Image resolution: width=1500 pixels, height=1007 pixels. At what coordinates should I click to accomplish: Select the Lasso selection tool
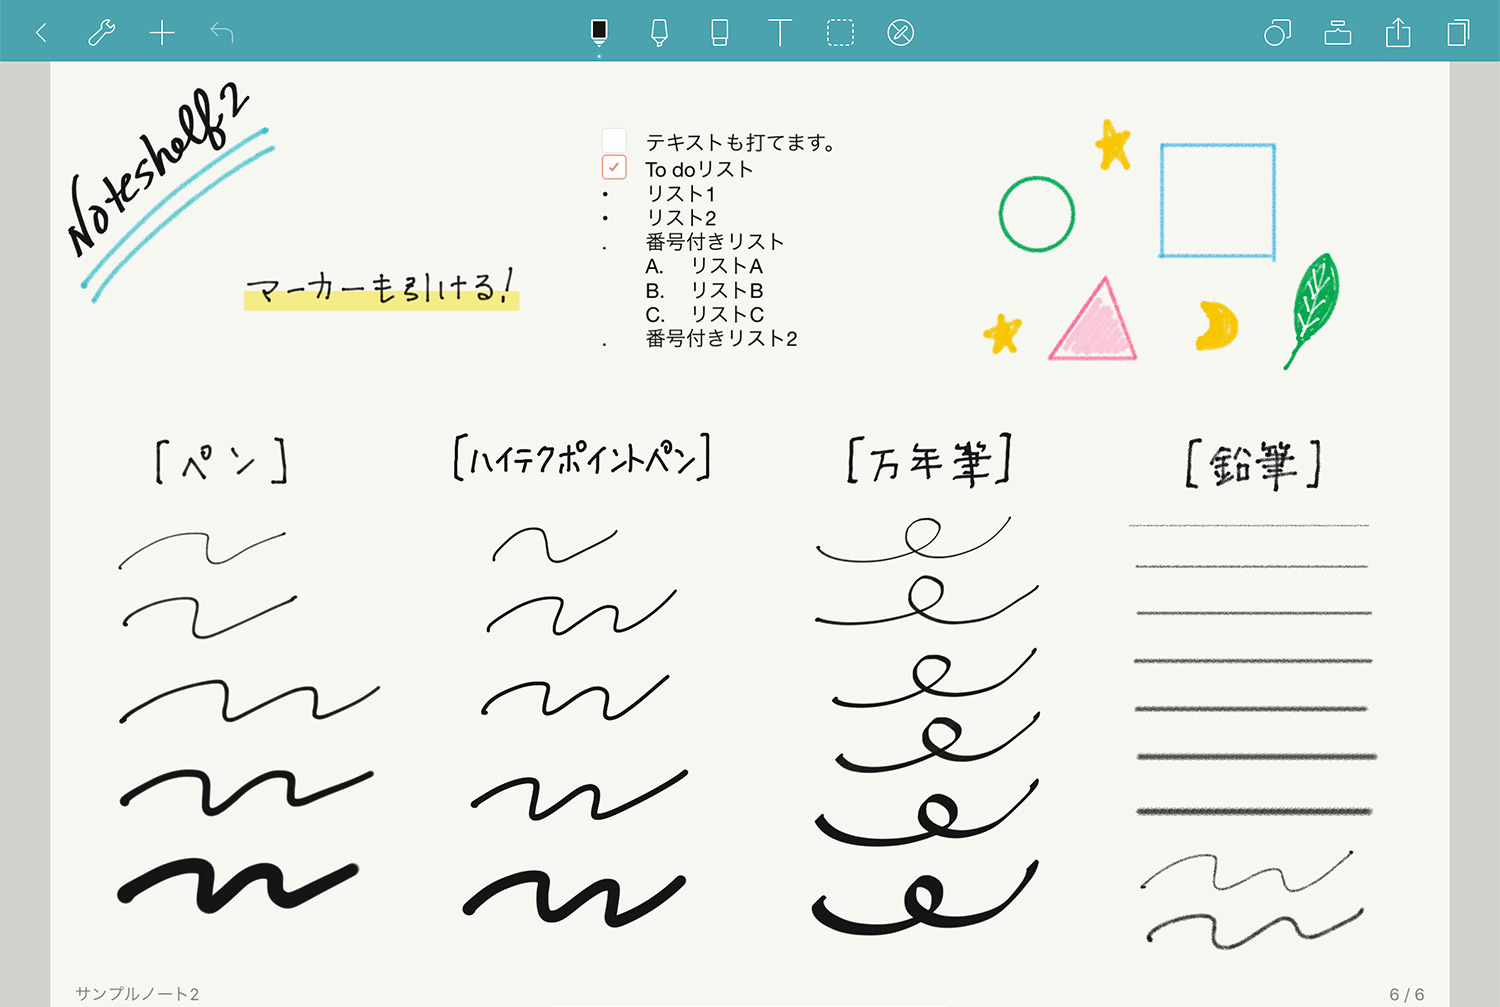pyautogui.click(x=840, y=33)
